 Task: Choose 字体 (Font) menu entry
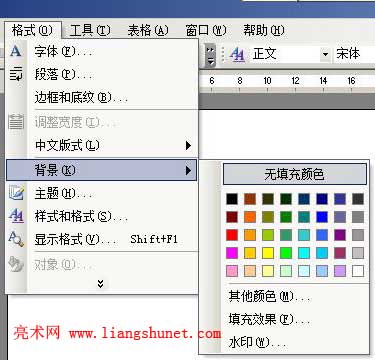(x=102, y=52)
